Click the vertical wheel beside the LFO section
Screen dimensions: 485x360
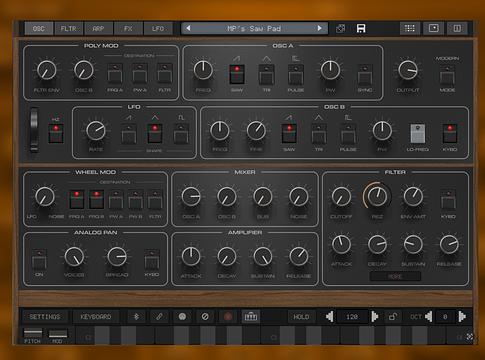[34, 130]
